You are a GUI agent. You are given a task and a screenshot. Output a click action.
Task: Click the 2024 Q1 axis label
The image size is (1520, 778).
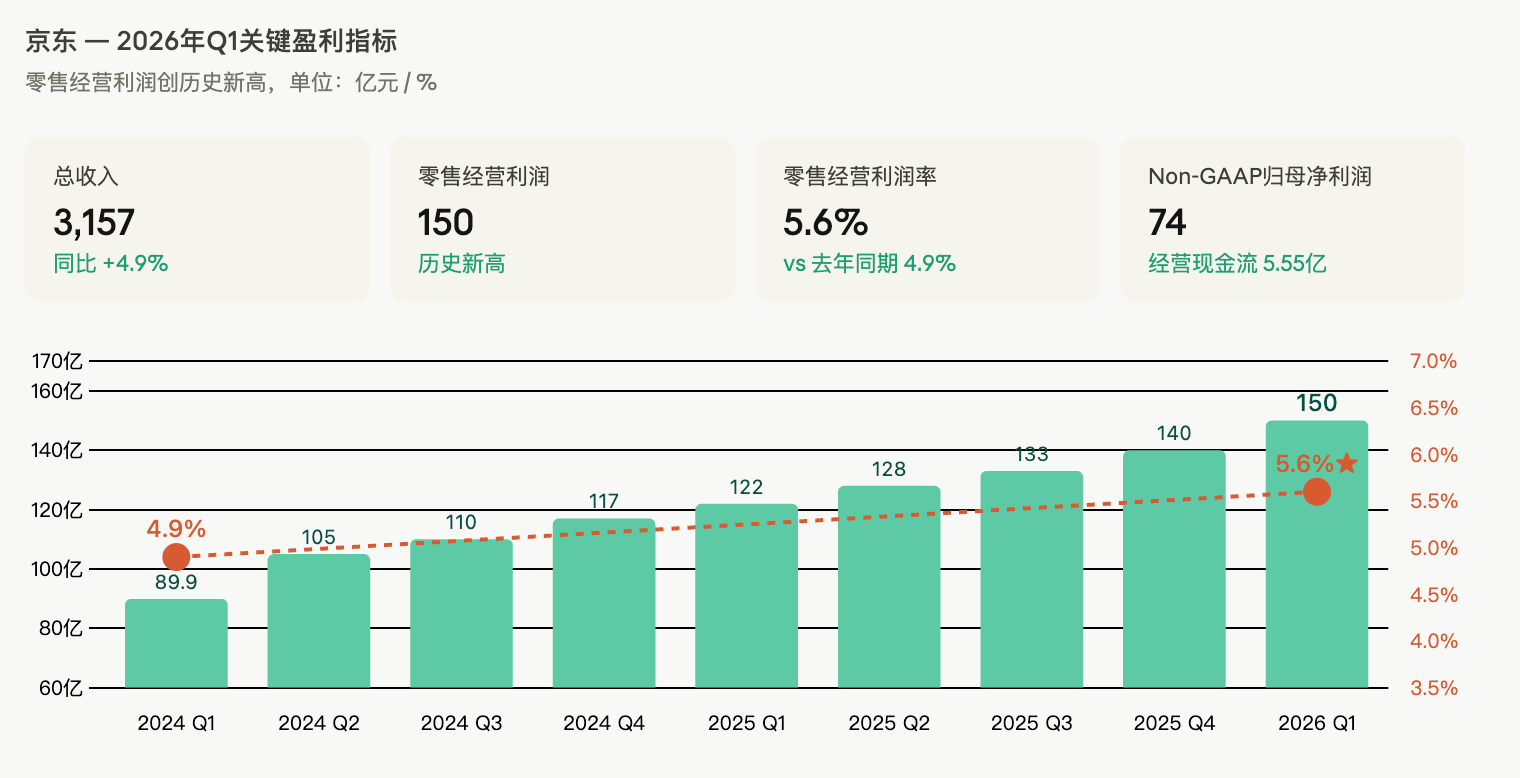point(176,723)
